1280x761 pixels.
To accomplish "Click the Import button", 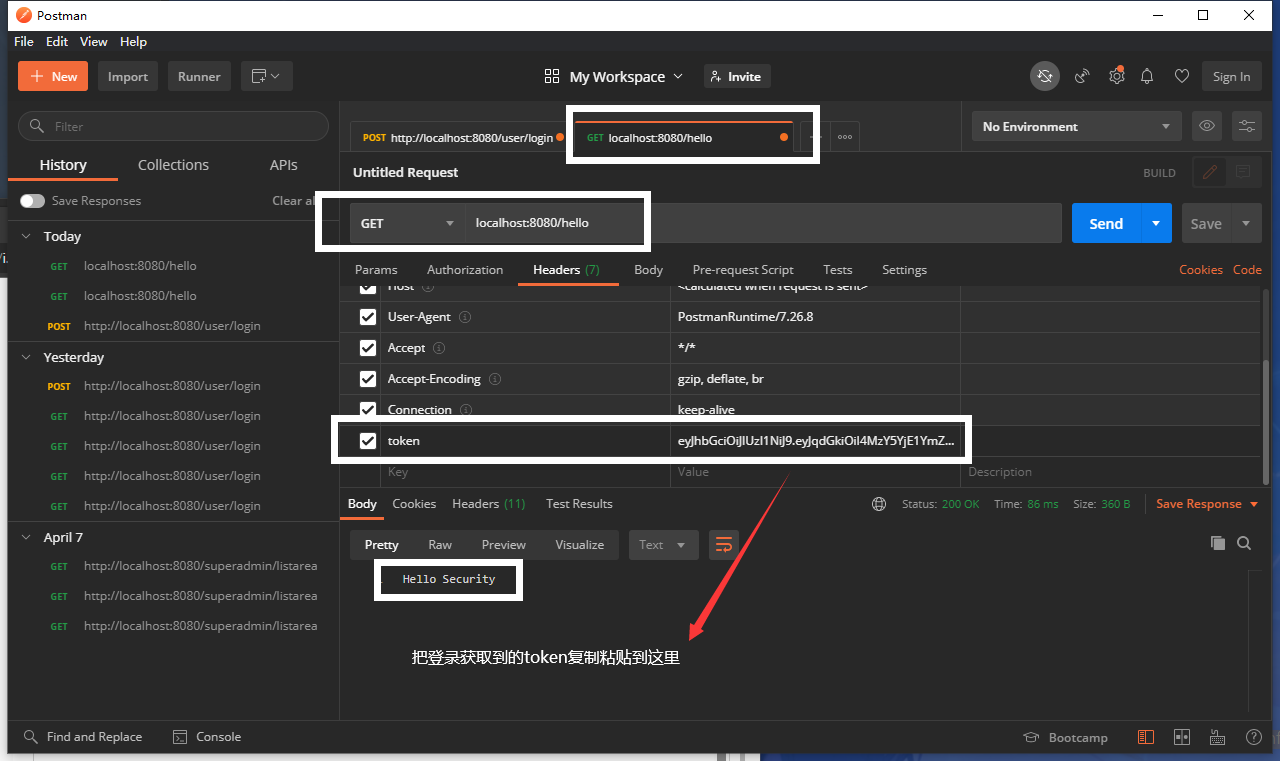I will 128,76.
